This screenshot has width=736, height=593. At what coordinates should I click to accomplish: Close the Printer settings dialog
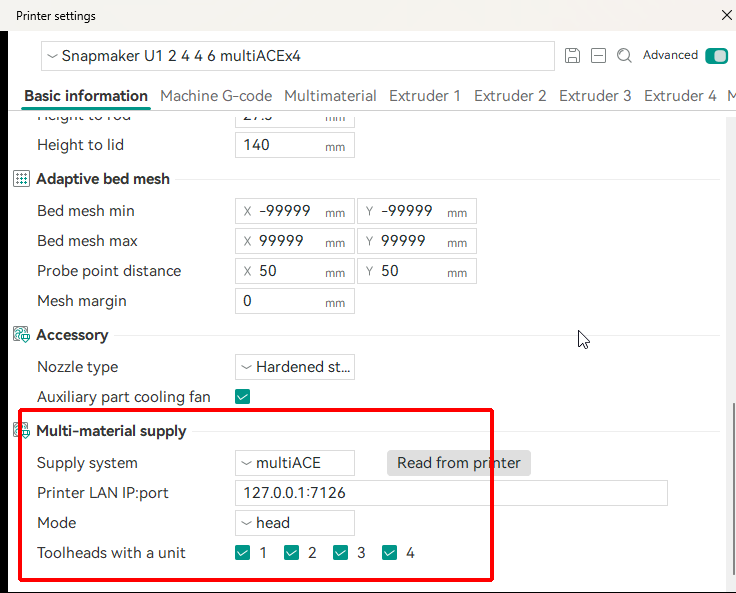(727, 15)
